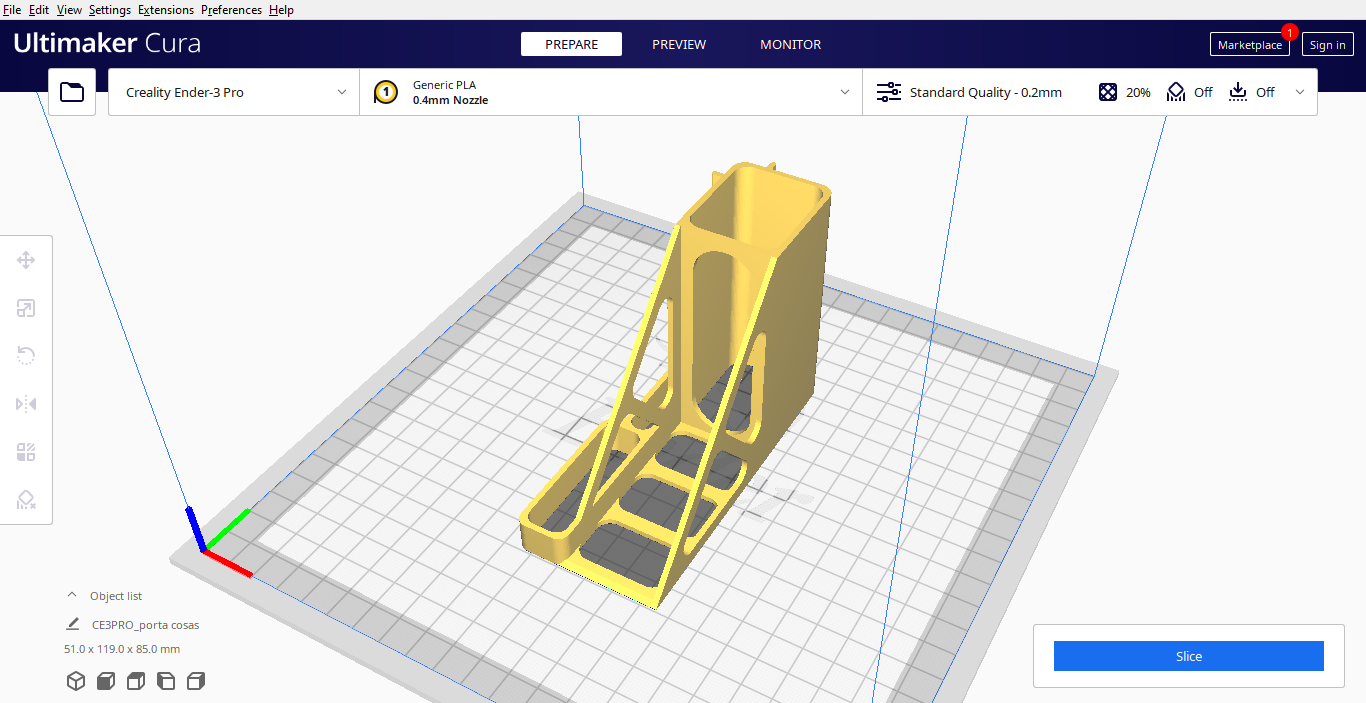This screenshot has height=703, width=1366.
Task: Select the Support Blocker tool
Action: pos(26,500)
